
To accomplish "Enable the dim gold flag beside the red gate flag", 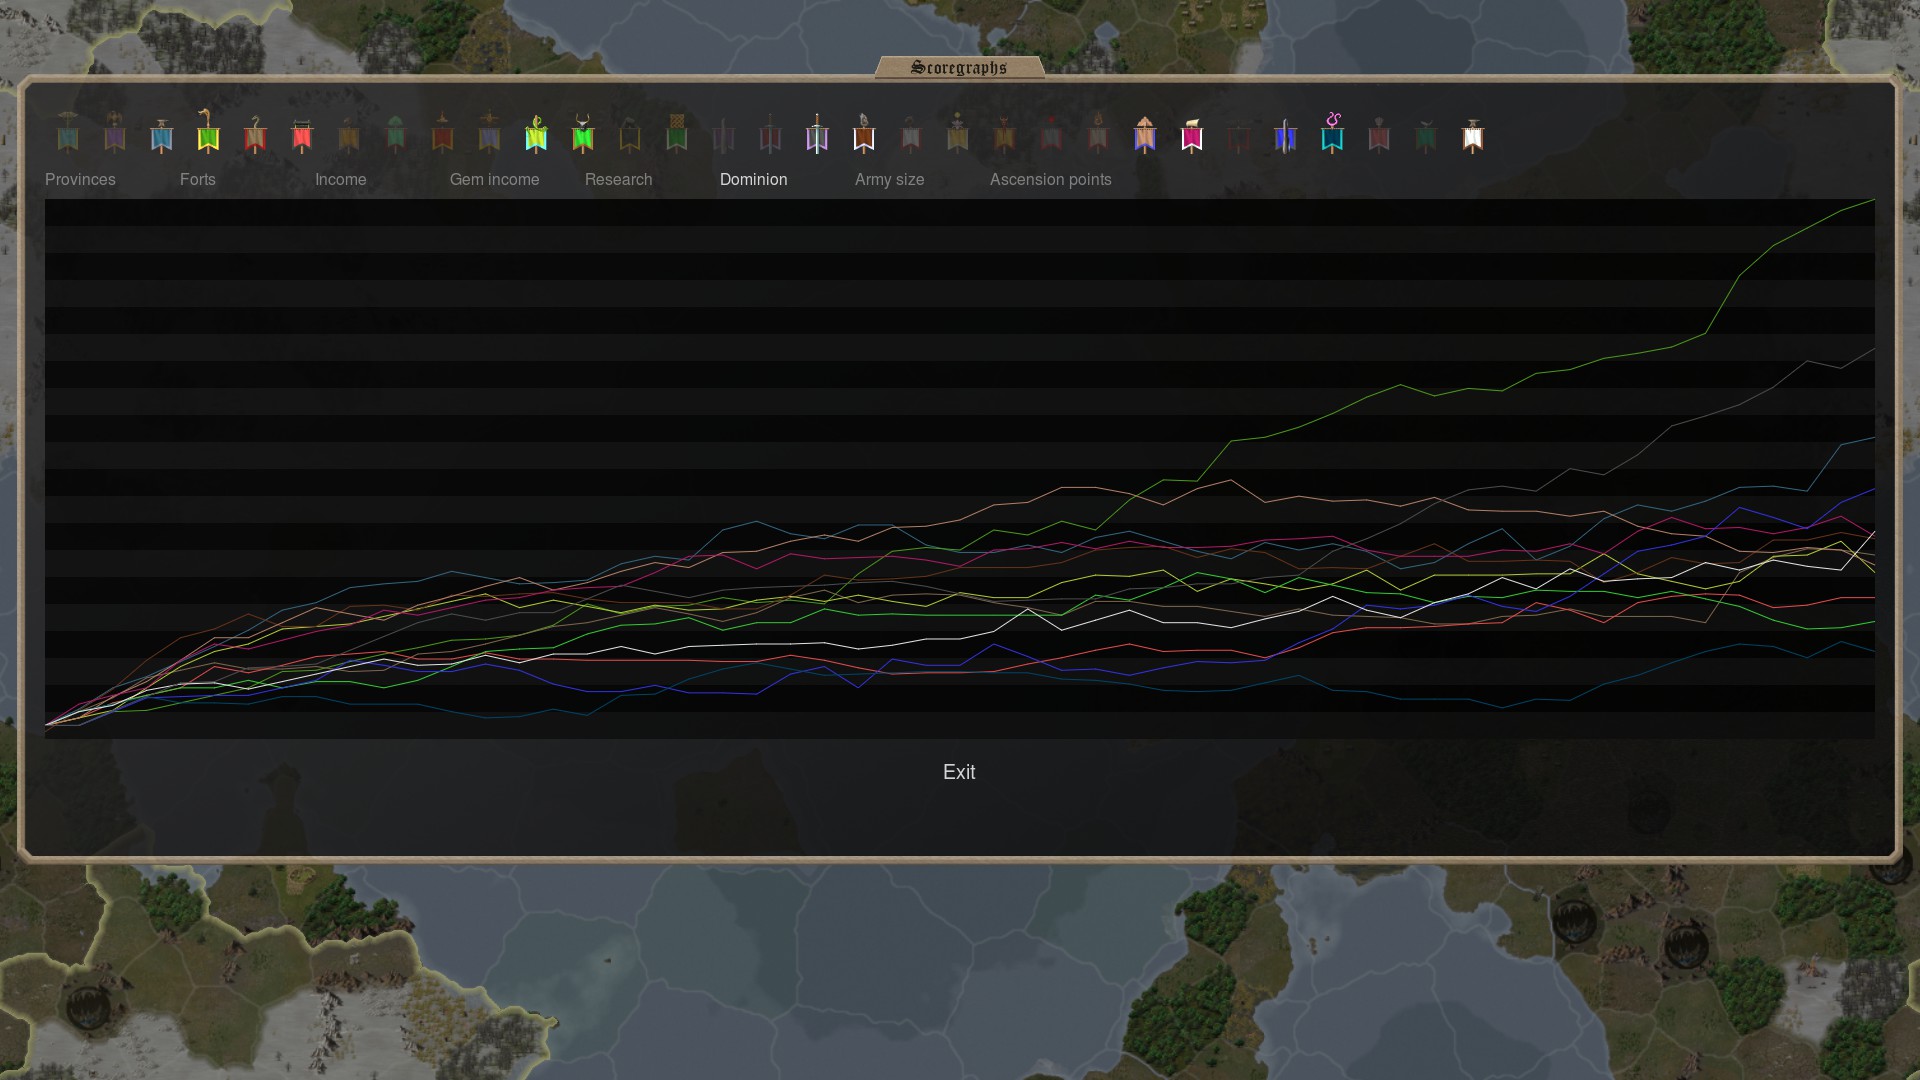I will [x=349, y=134].
